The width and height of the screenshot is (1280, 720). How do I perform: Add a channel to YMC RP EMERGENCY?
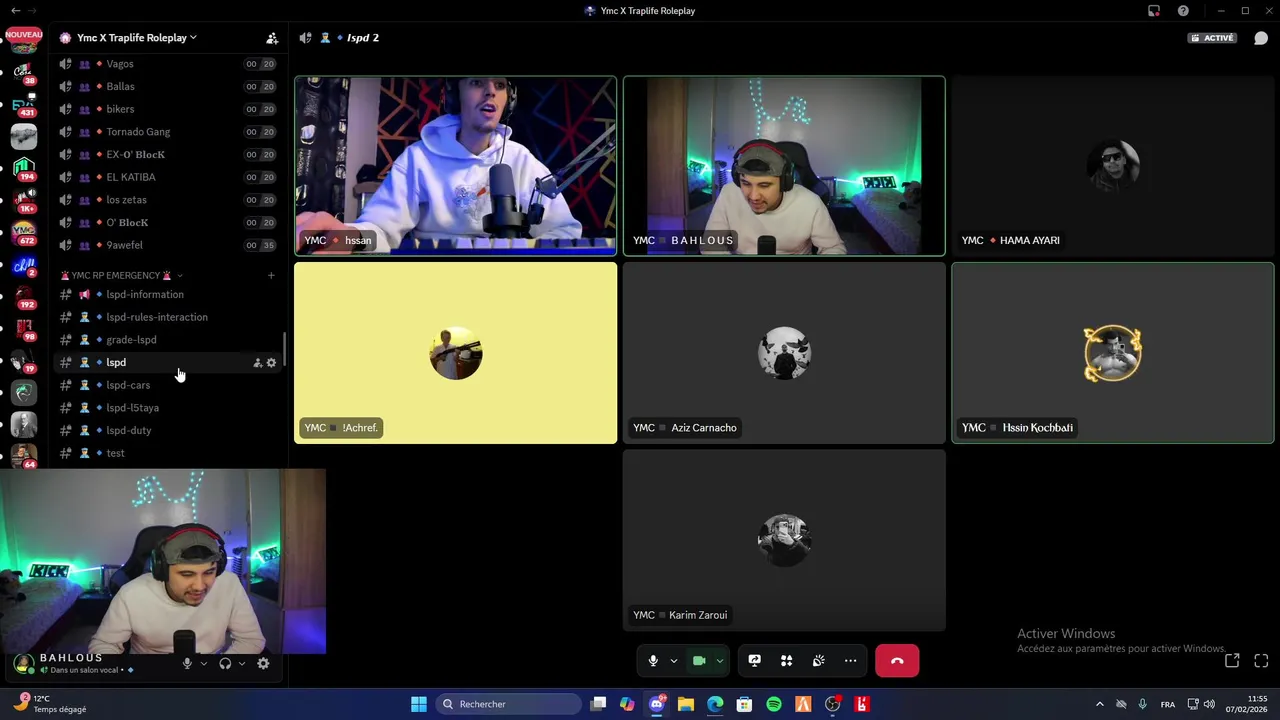click(x=271, y=275)
